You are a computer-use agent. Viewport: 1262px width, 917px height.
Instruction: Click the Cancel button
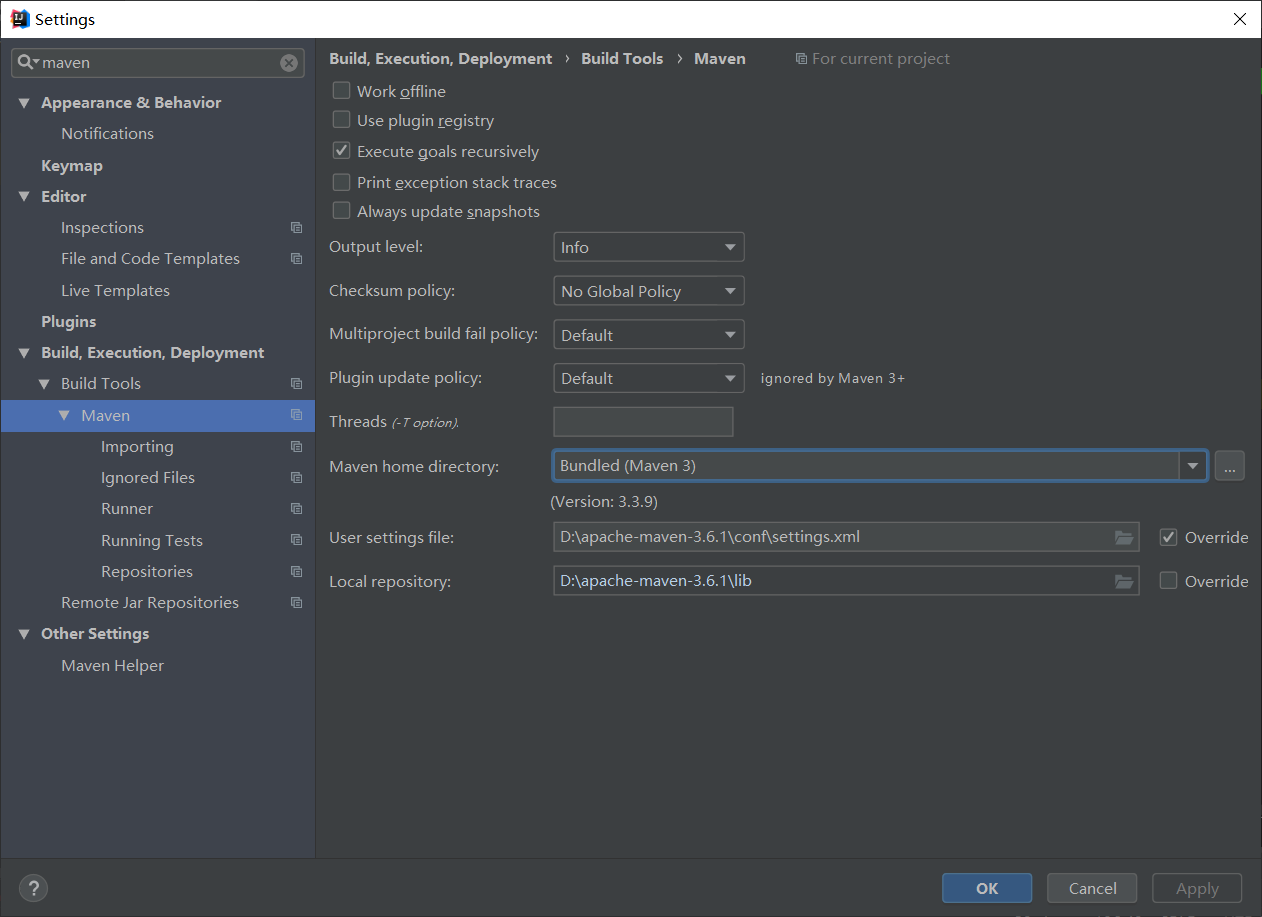pos(1092,888)
